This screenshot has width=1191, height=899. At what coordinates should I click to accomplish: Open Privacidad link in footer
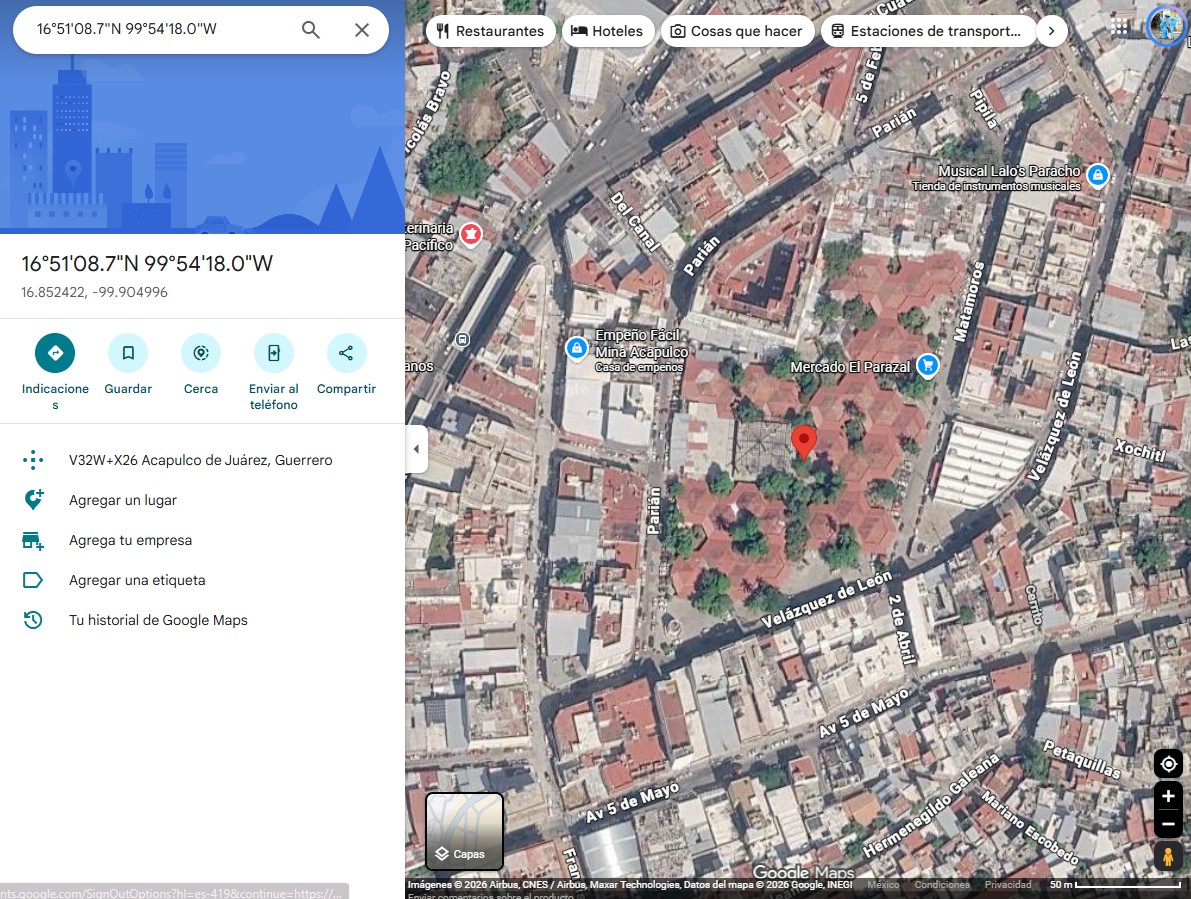click(x=1008, y=885)
